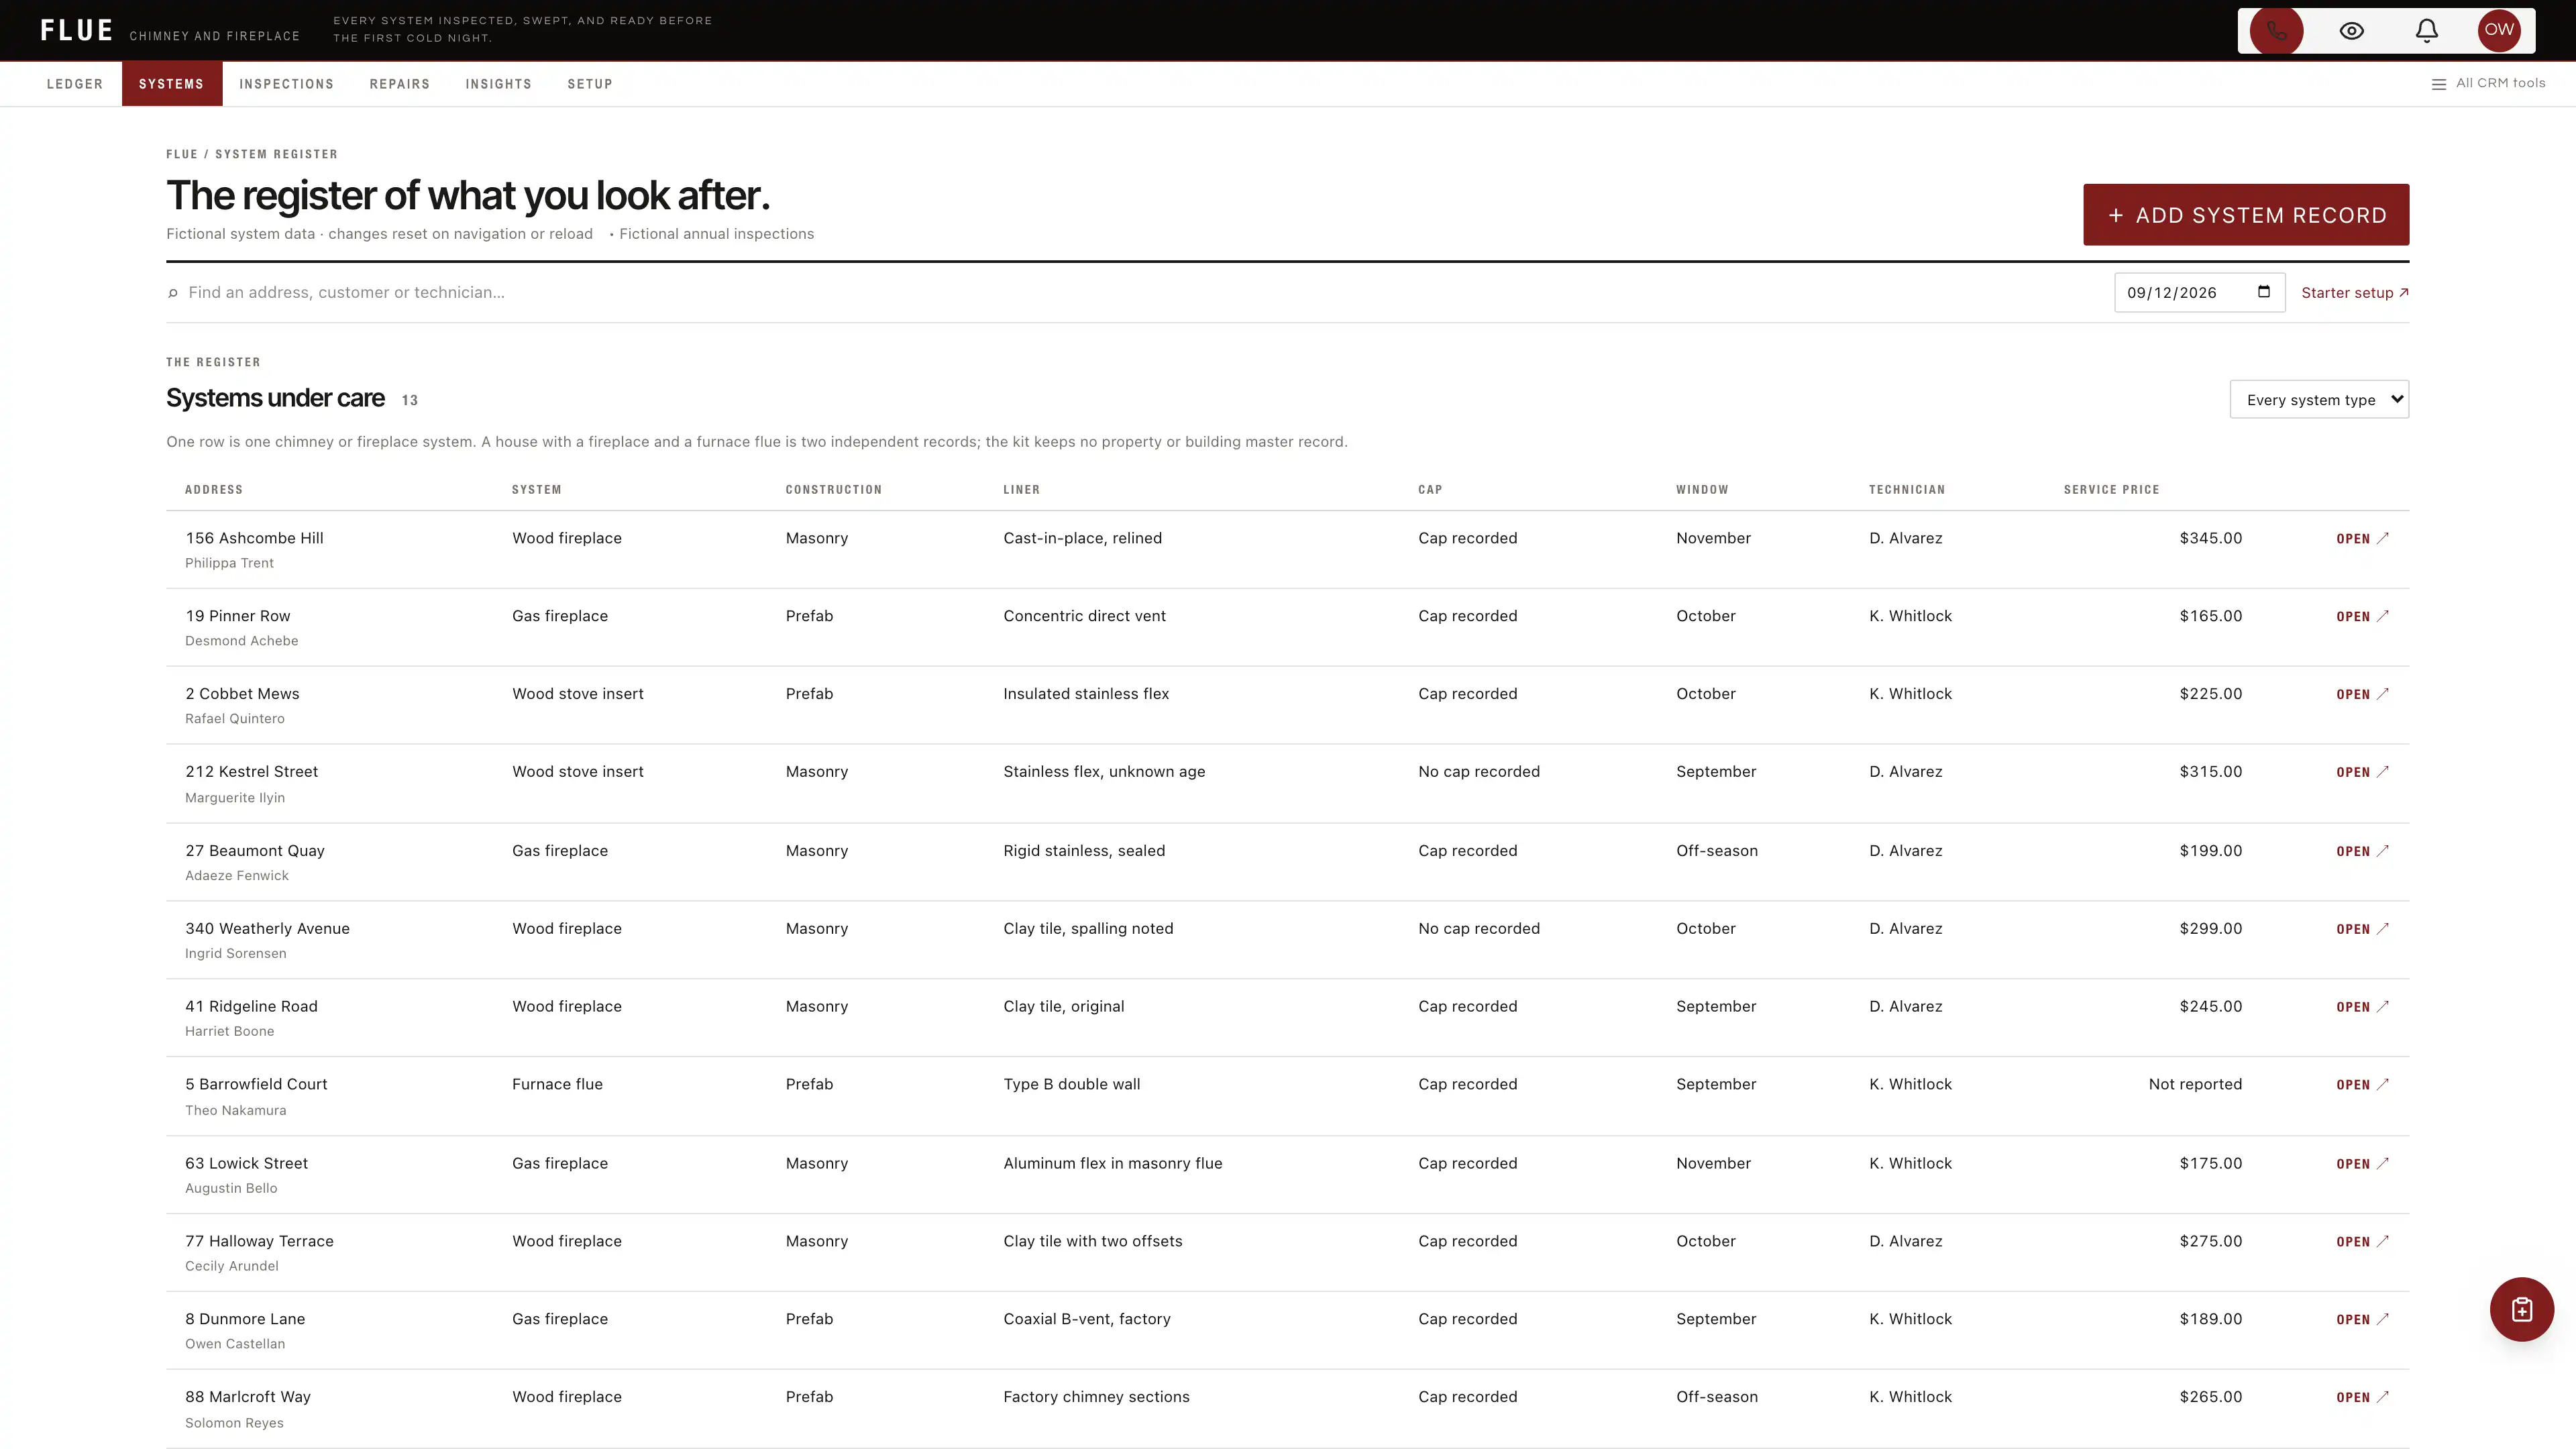Click OPEN for 88 Marlcroft Way
Screen dimensions: 2576x1449
(x=2362, y=1398)
